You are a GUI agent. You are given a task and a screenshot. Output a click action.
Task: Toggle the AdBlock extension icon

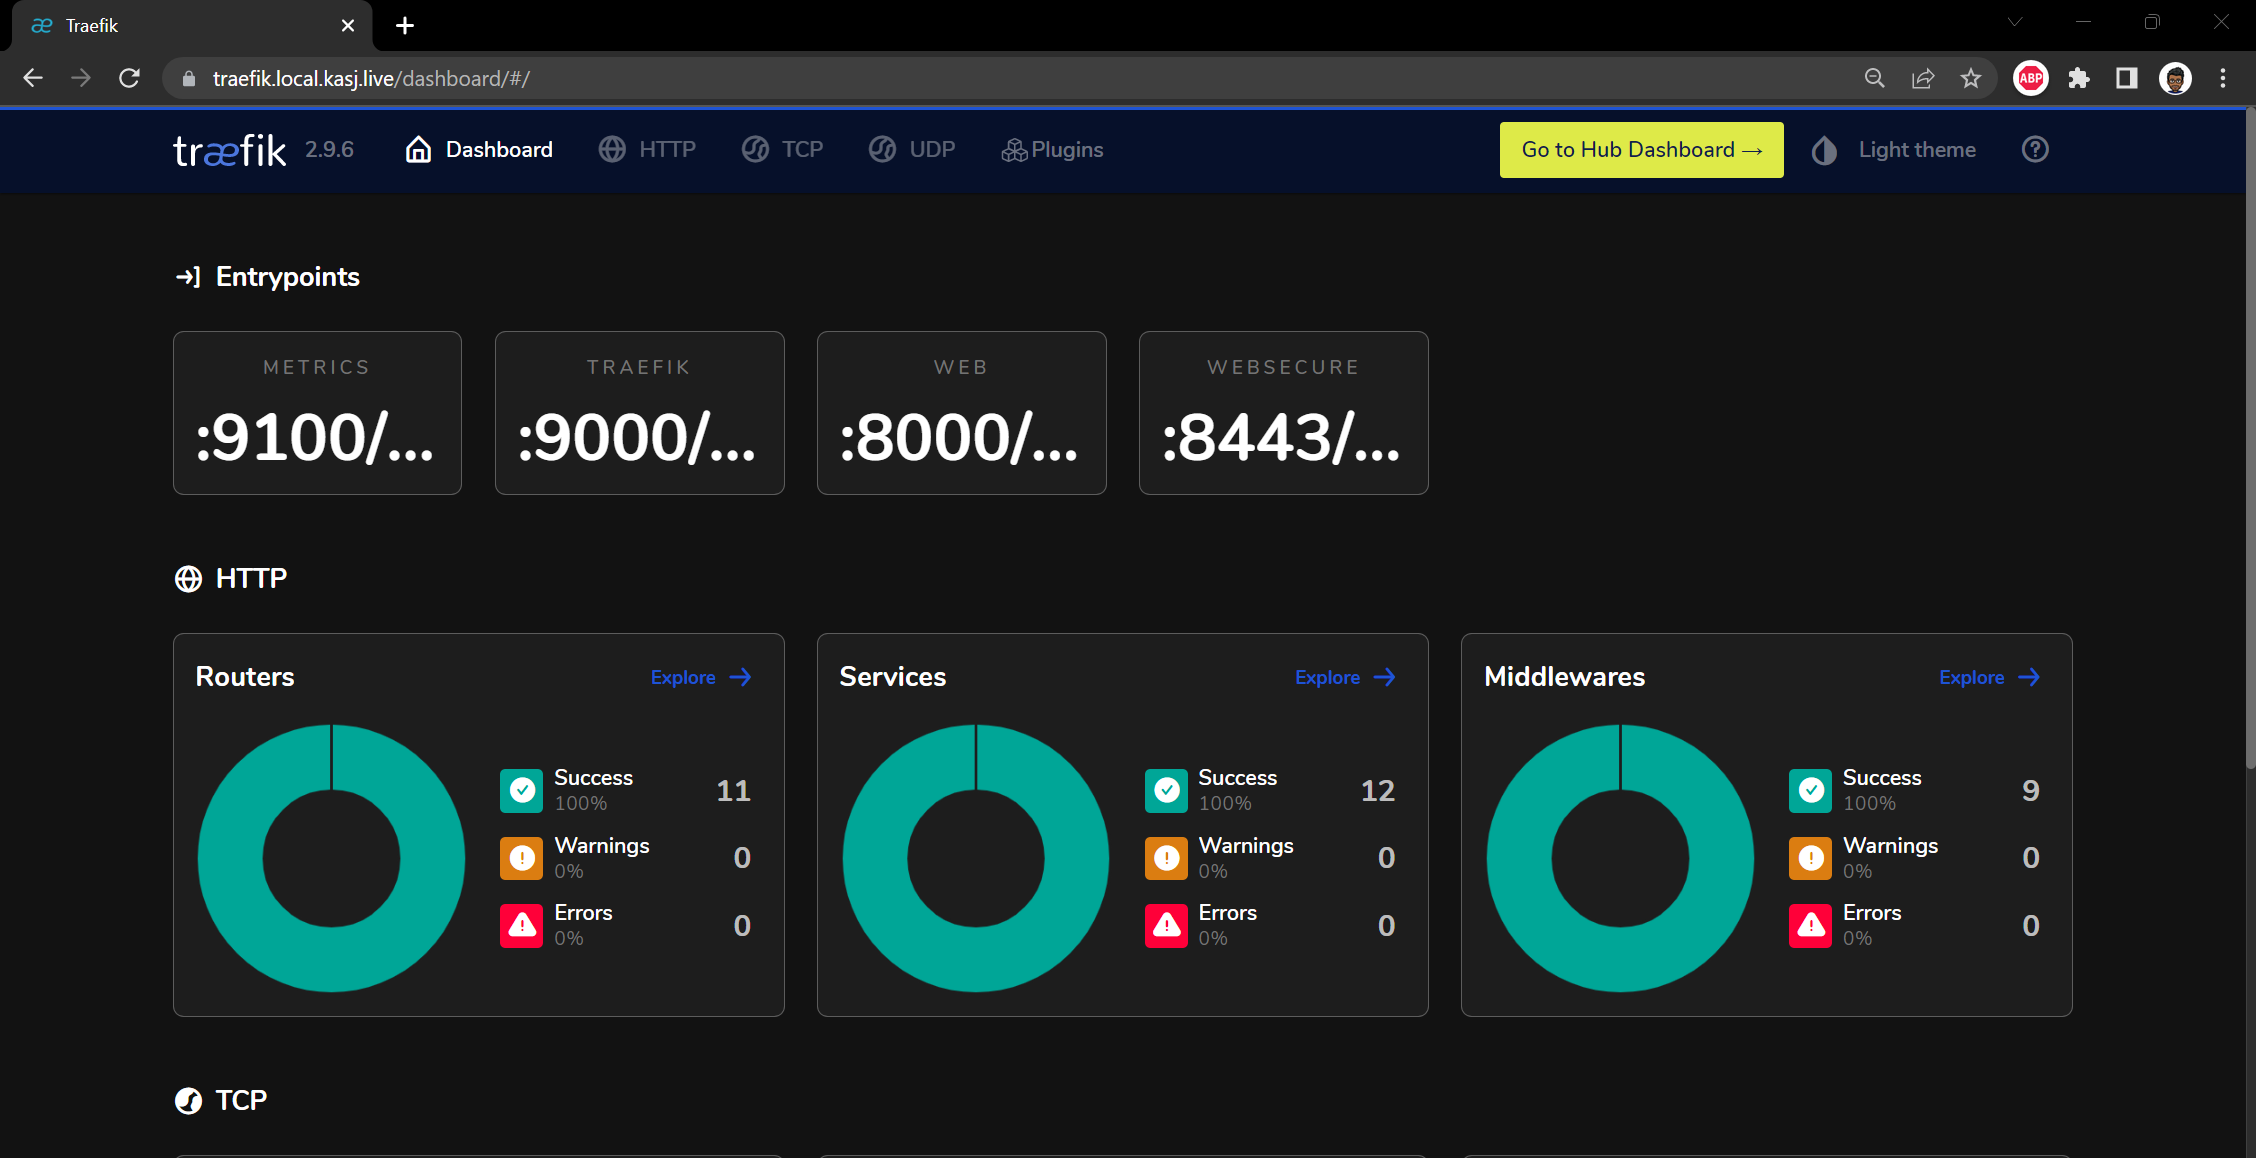(2029, 78)
